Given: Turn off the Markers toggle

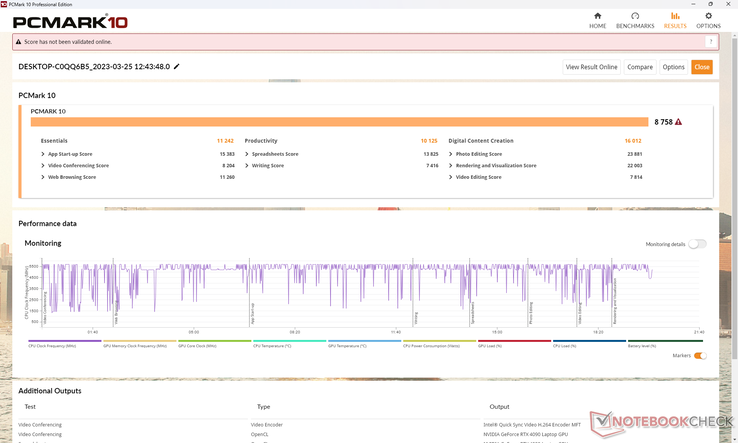Looking at the screenshot, I should coord(700,356).
